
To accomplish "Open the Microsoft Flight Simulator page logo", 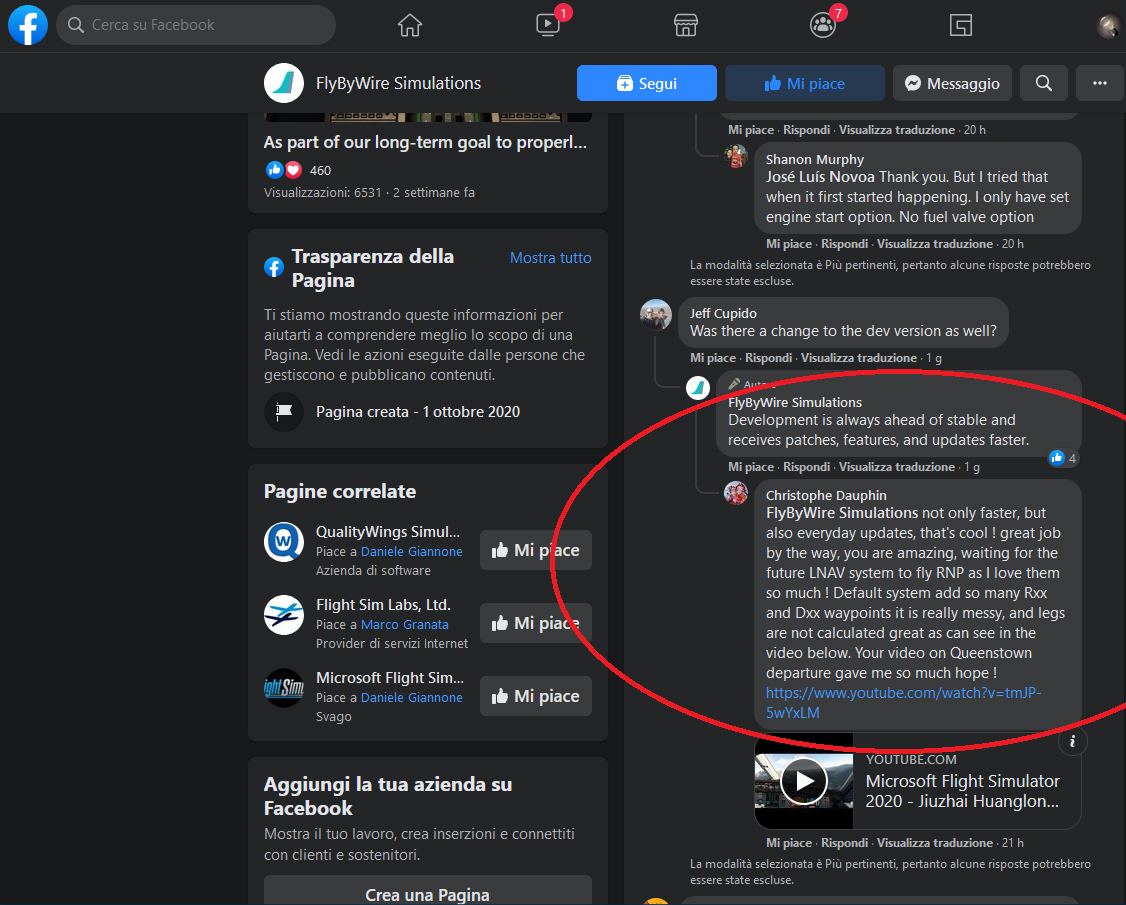I will pyautogui.click(x=284, y=687).
